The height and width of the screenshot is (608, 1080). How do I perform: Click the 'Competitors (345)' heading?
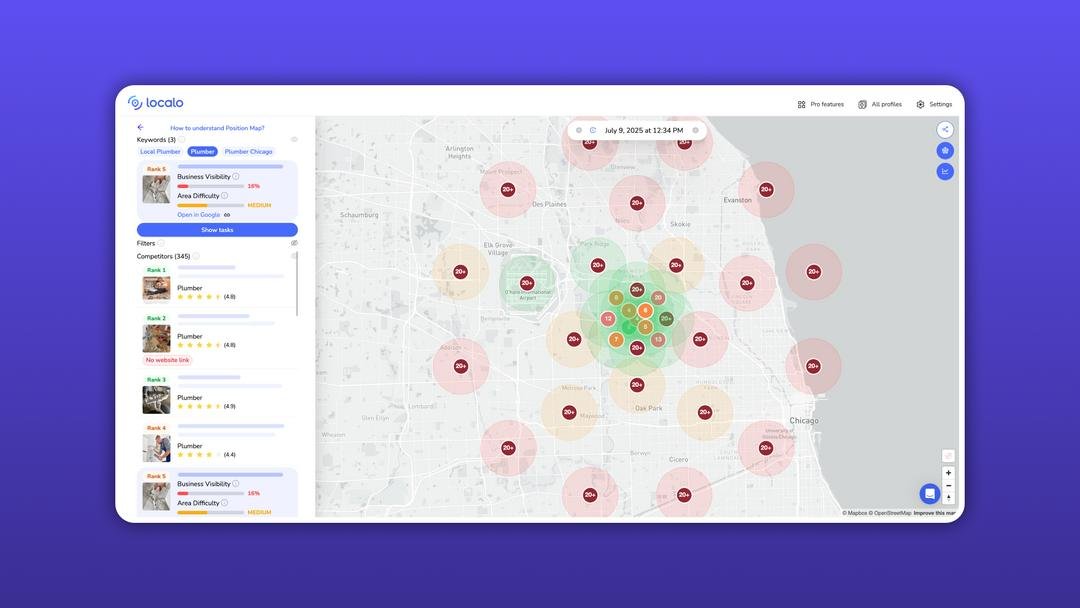pos(163,256)
